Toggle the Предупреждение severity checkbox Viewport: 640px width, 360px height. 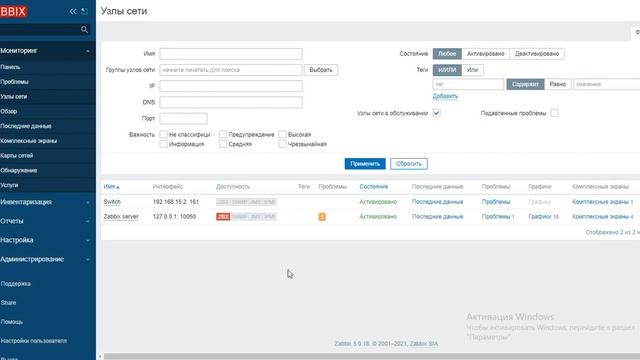point(223,134)
